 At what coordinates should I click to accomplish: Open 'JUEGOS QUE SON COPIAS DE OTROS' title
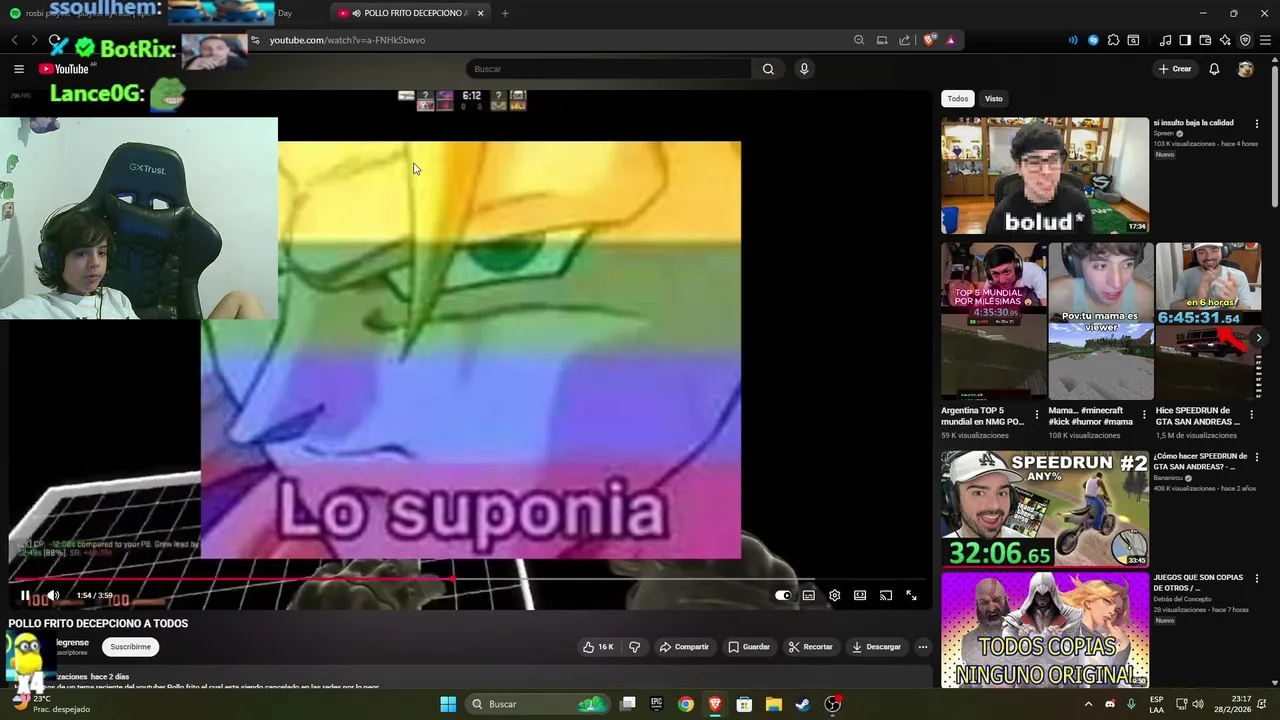(x=1198, y=582)
